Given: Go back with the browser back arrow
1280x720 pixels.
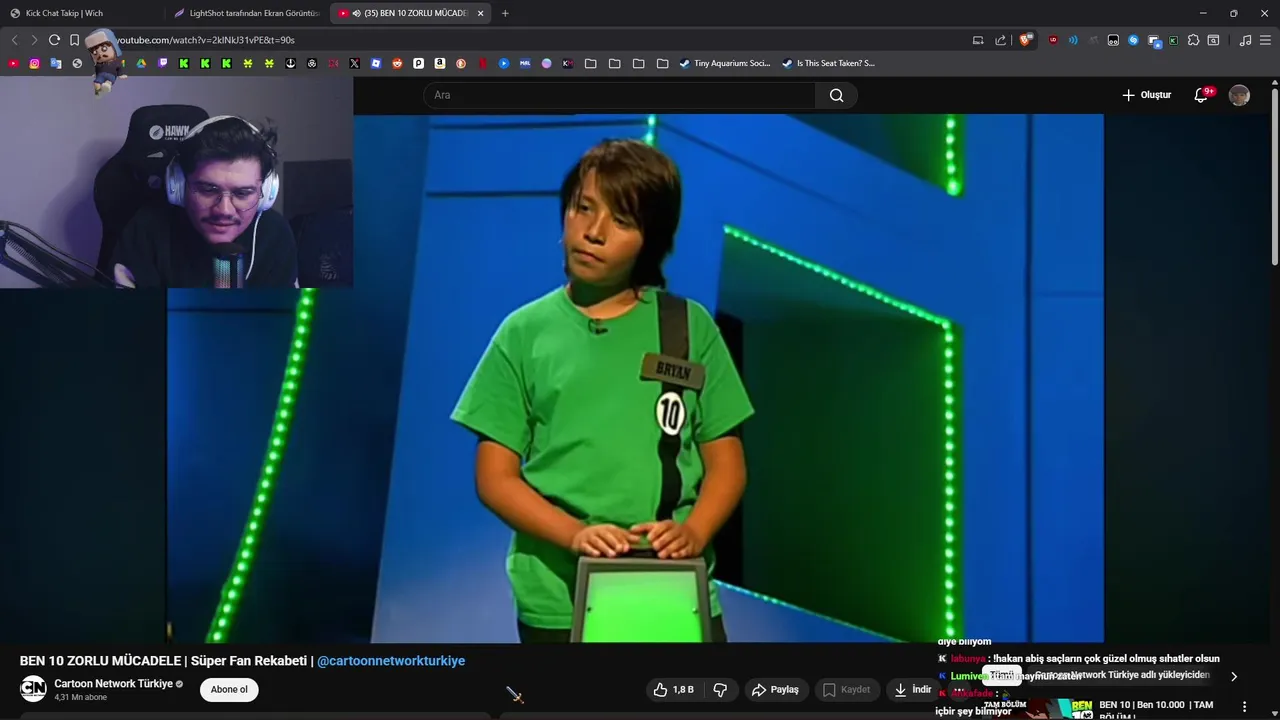Looking at the screenshot, I should pyautogui.click(x=14, y=40).
